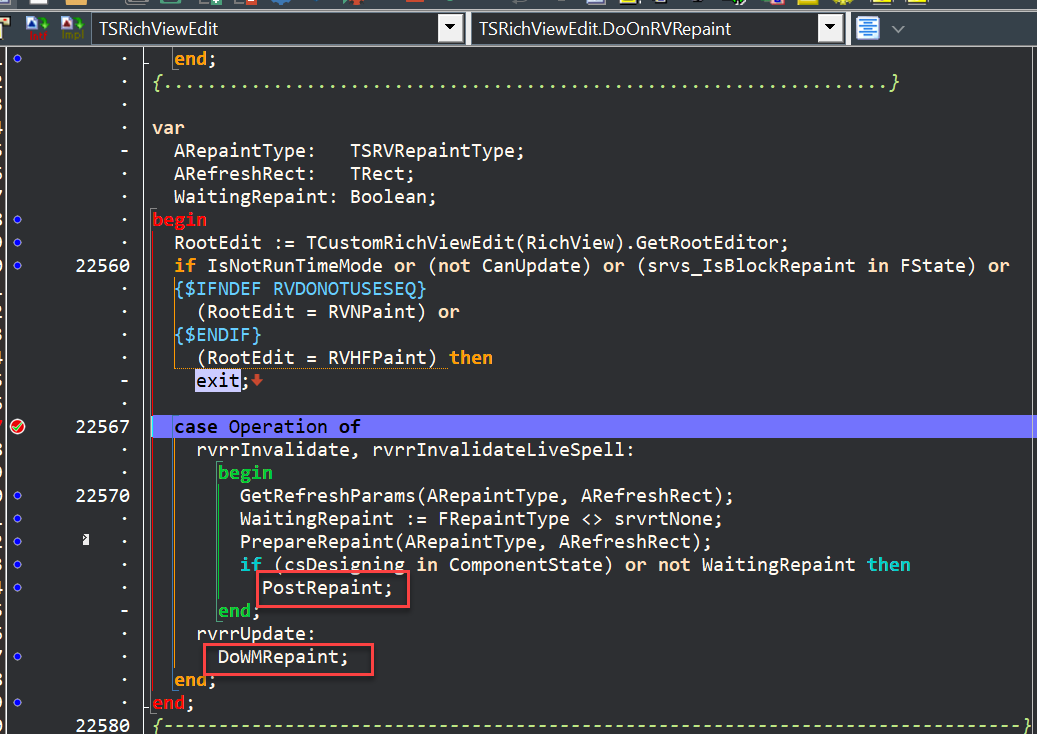Toggle breakpoint dot on the red begin line
Screen dimensions: 1037x734
click(x=18, y=220)
